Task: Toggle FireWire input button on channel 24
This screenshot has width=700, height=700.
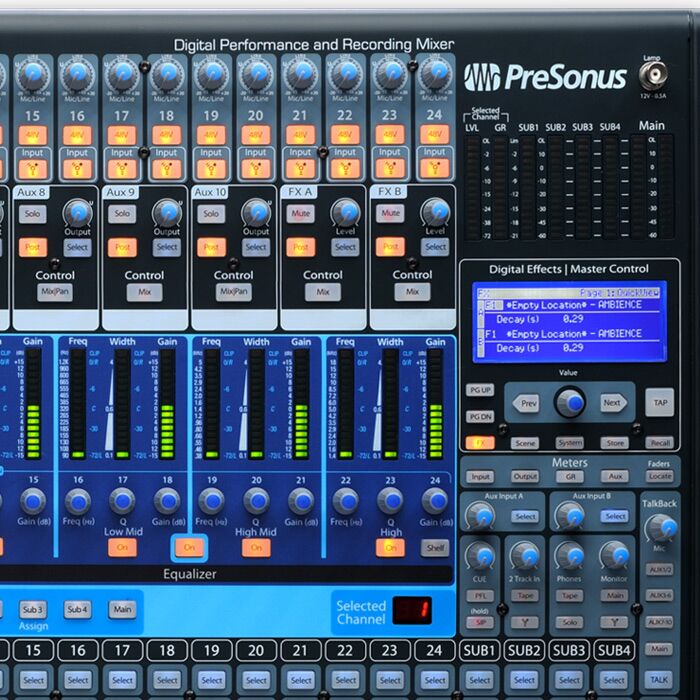Action: click(x=434, y=168)
